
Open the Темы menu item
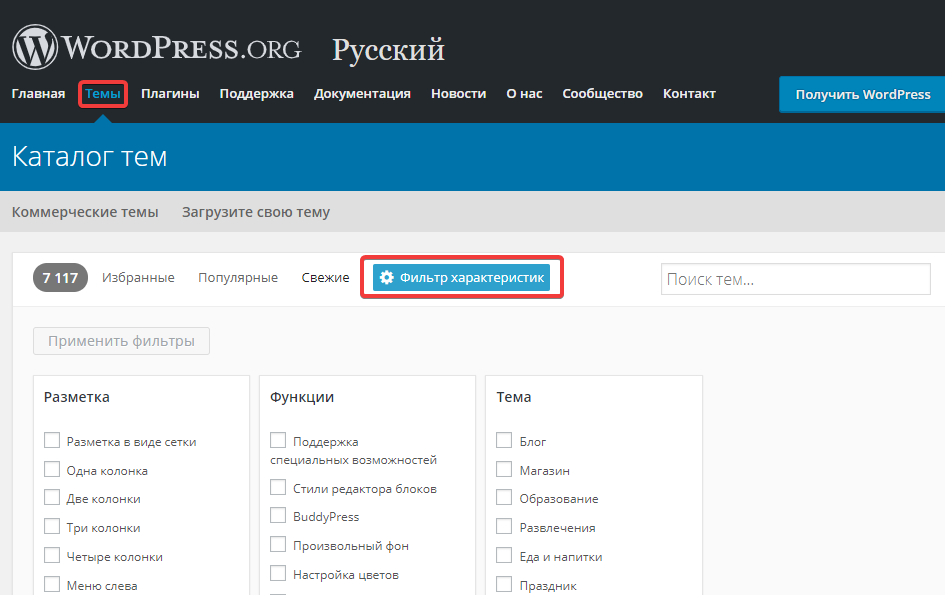pyautogui.click(x=102, y=93)
